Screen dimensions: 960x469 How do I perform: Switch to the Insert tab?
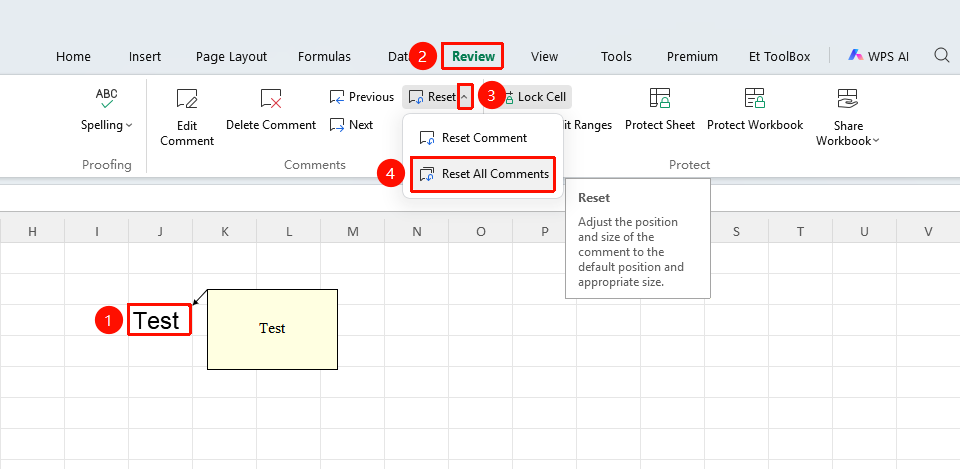[x=145, y=57]
